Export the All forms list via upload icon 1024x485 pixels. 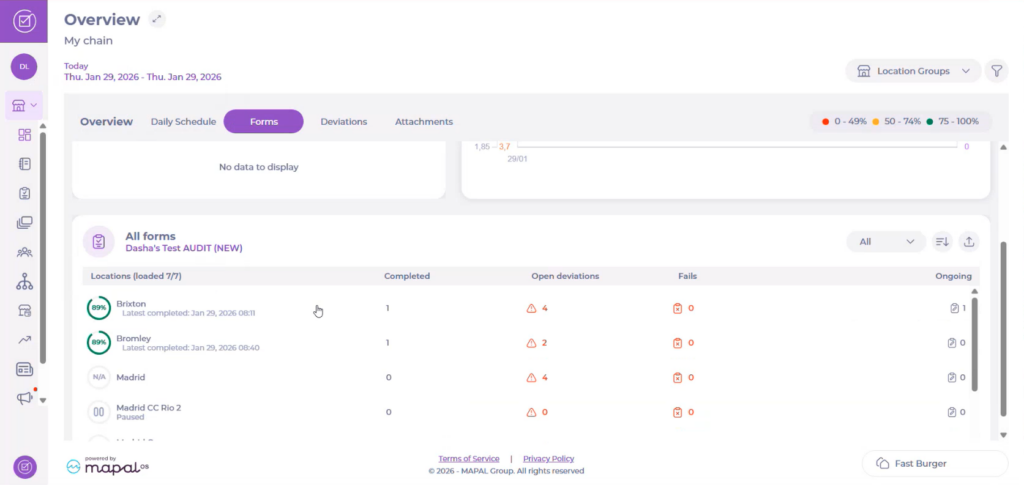click(x=968, y=241)
